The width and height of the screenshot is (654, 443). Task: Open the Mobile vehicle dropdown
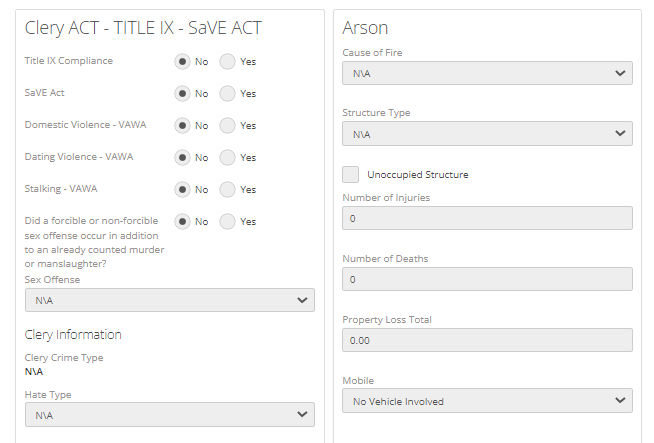[487, 401]
